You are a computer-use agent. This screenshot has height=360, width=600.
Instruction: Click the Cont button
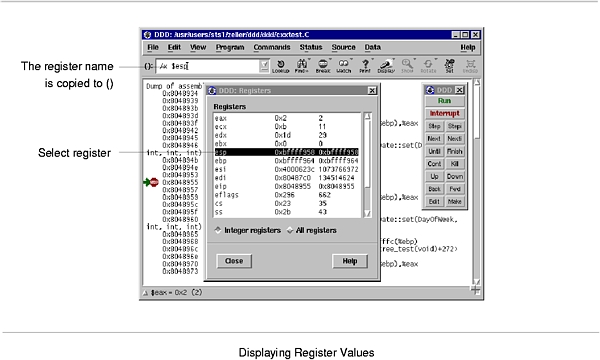(x=434, y=164)
